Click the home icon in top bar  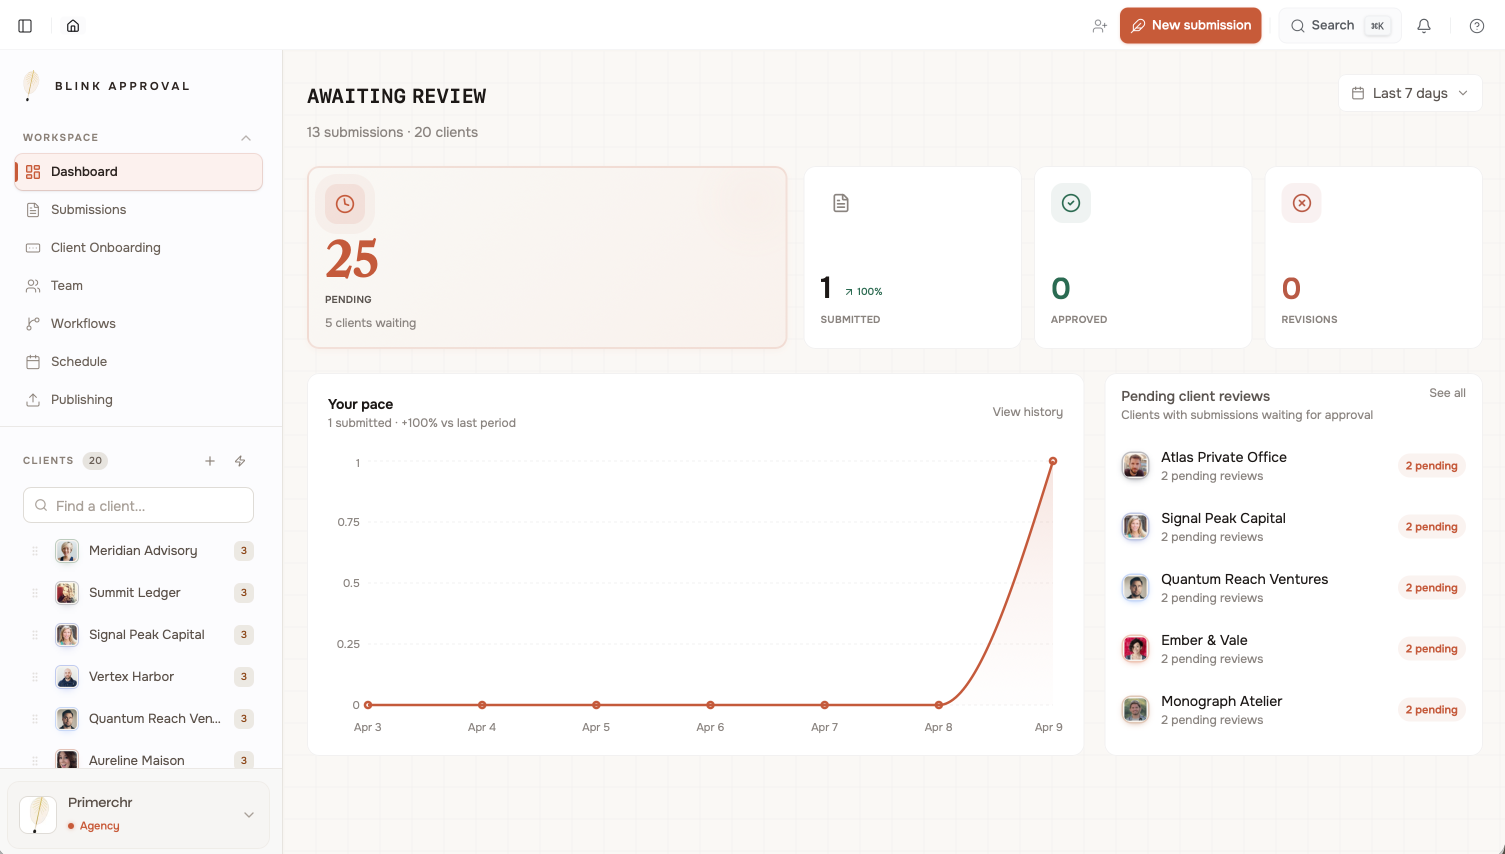73,26
